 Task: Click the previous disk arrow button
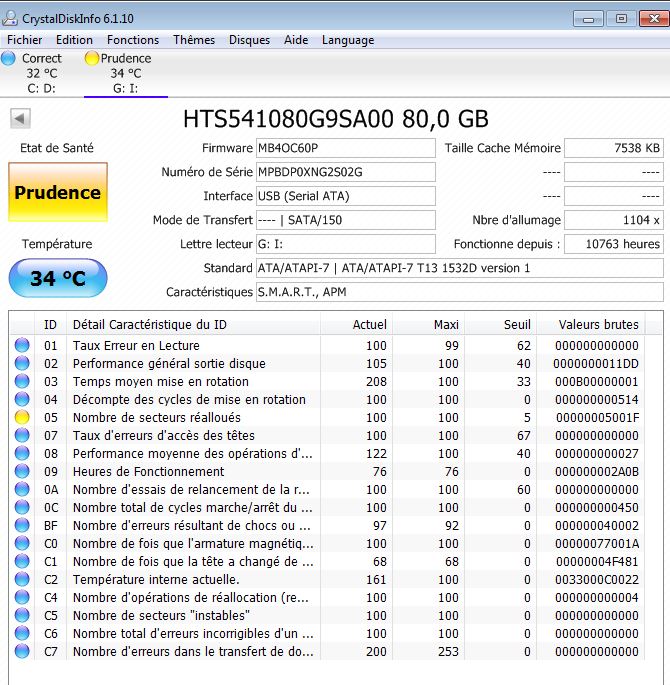[19, 119]
